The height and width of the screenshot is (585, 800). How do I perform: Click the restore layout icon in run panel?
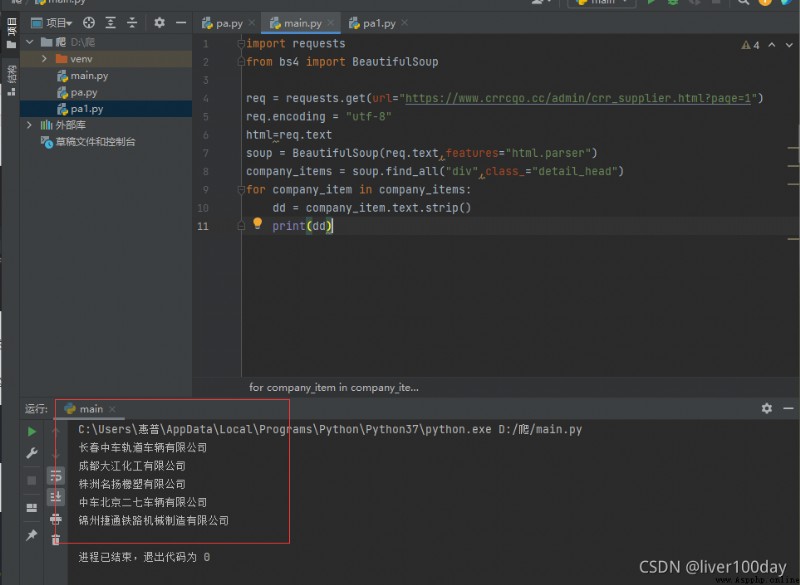[32, 507]
